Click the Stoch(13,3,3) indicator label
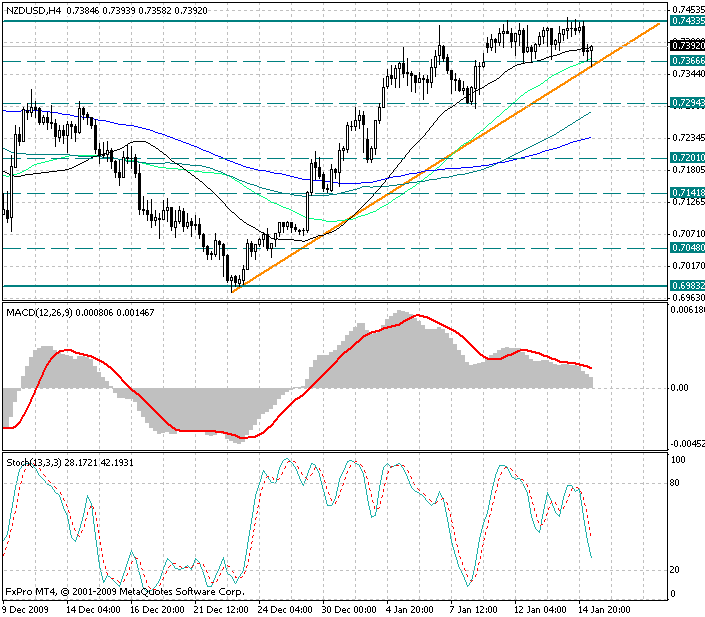The image size is (705, 617). [34, 462]
